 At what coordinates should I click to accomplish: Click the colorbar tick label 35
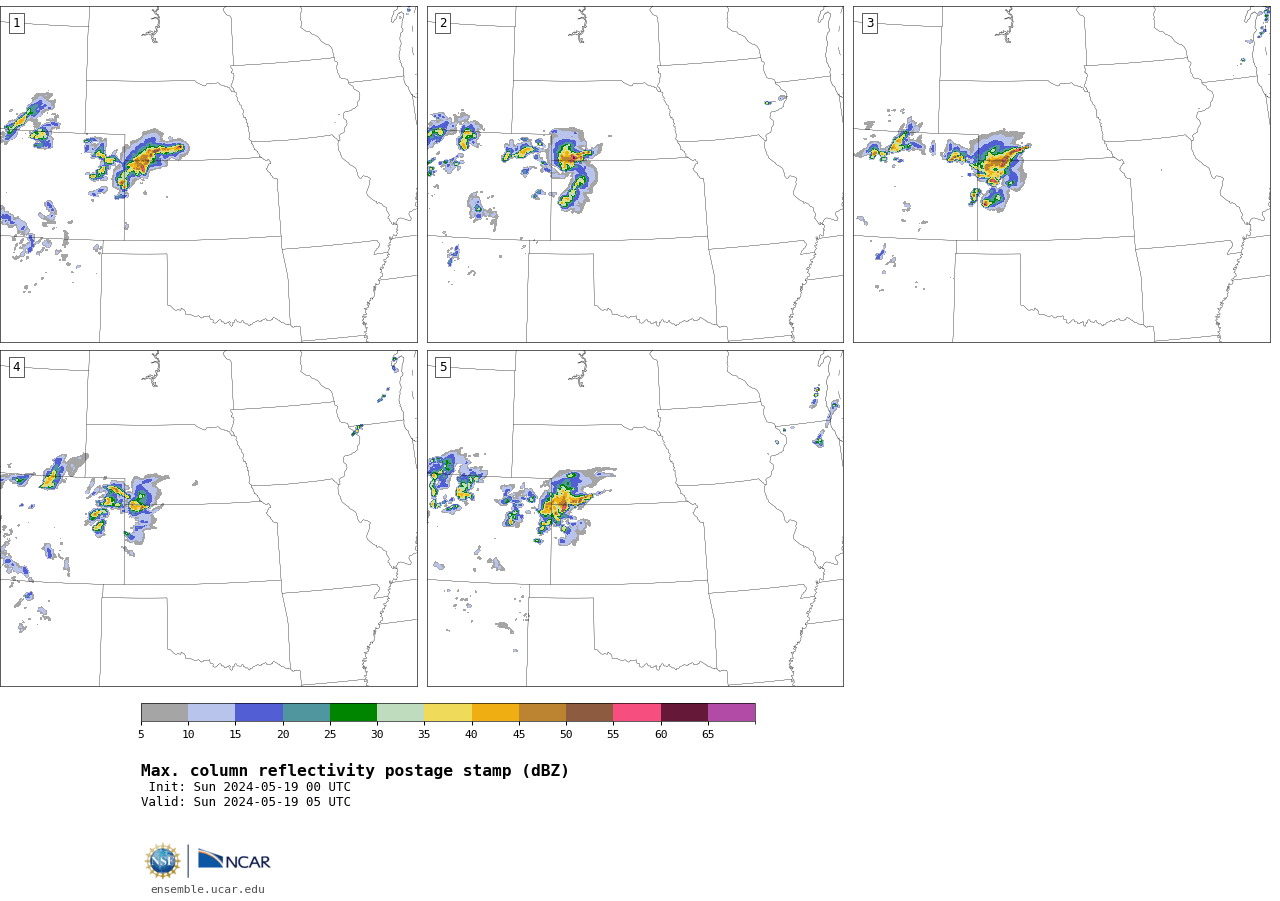pos(424,735)
